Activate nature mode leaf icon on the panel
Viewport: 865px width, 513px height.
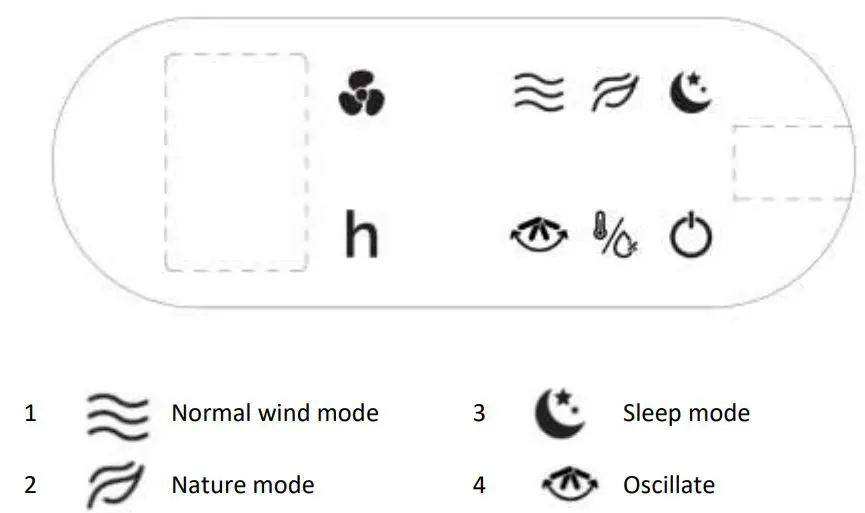pos(613,93)
